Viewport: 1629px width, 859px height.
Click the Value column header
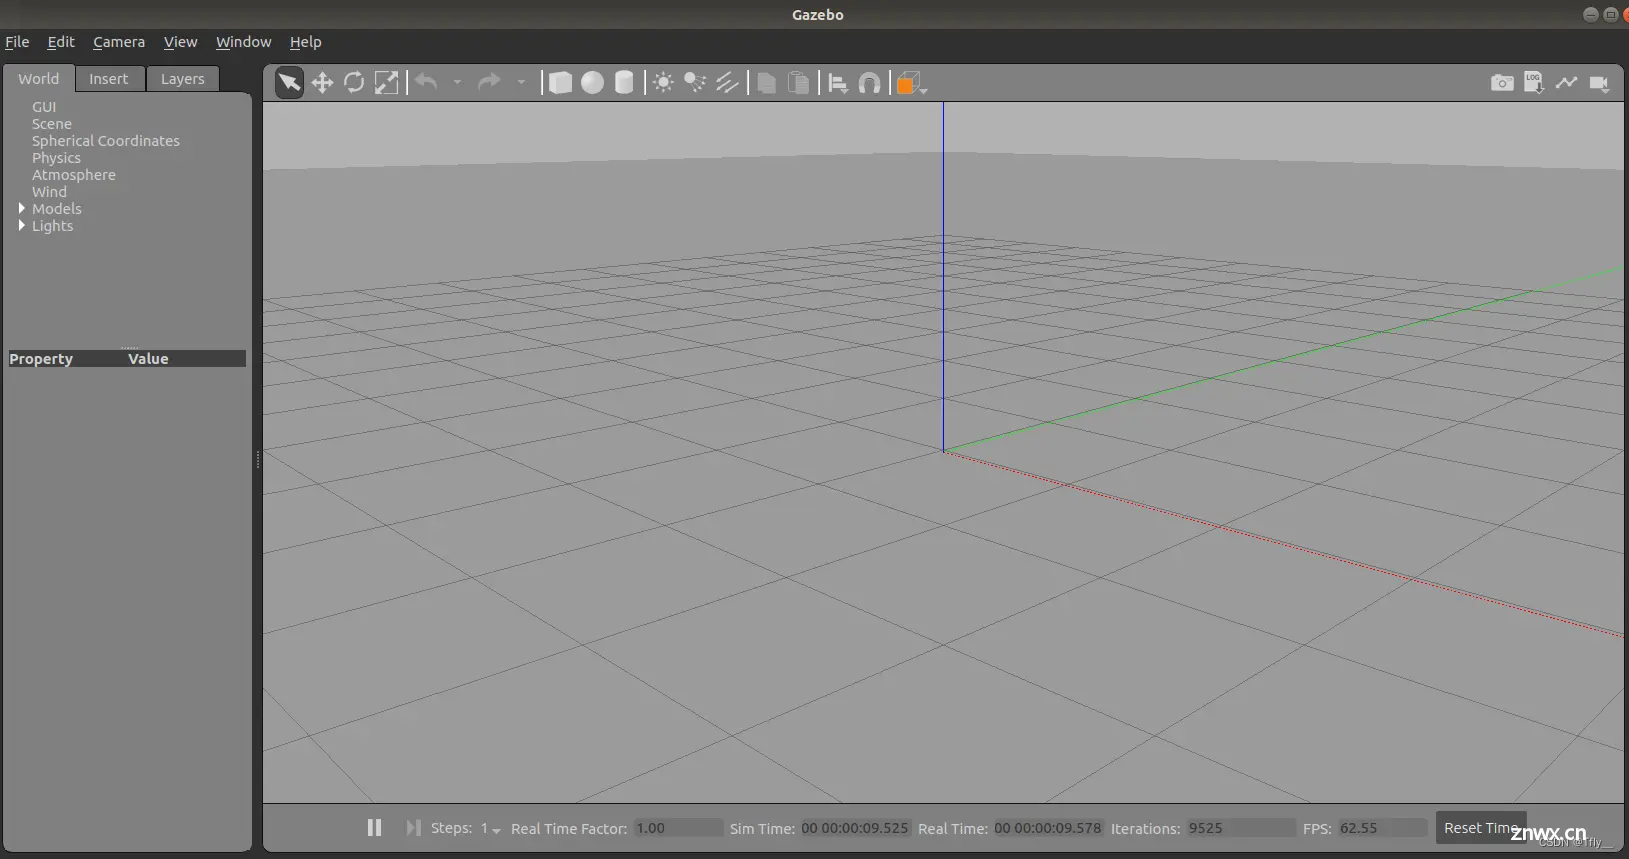tap(148, 359)
